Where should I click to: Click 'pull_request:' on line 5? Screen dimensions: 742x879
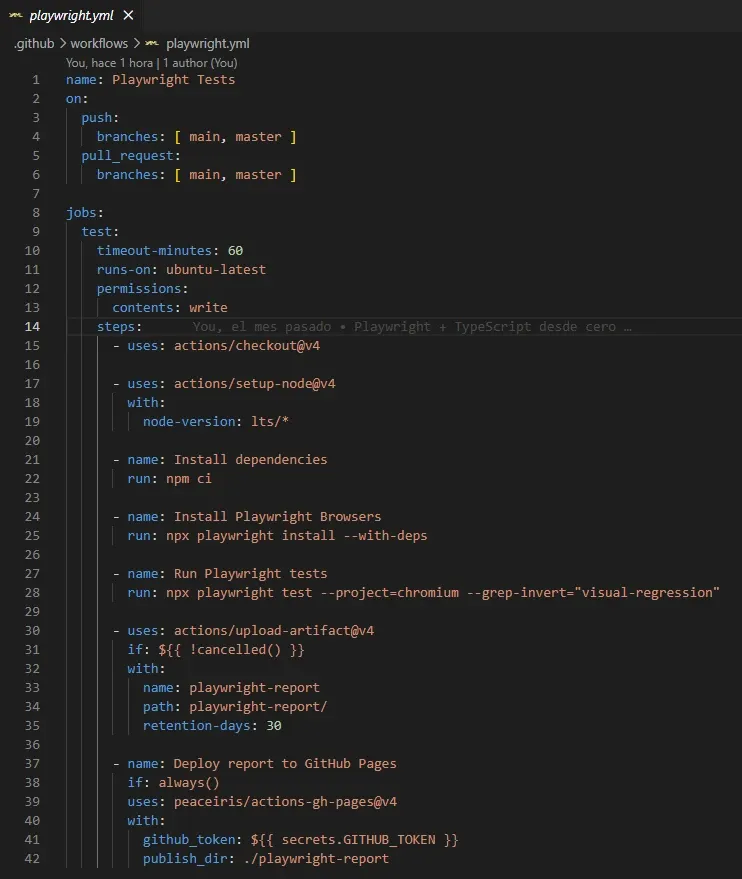[x=131, y=156]
